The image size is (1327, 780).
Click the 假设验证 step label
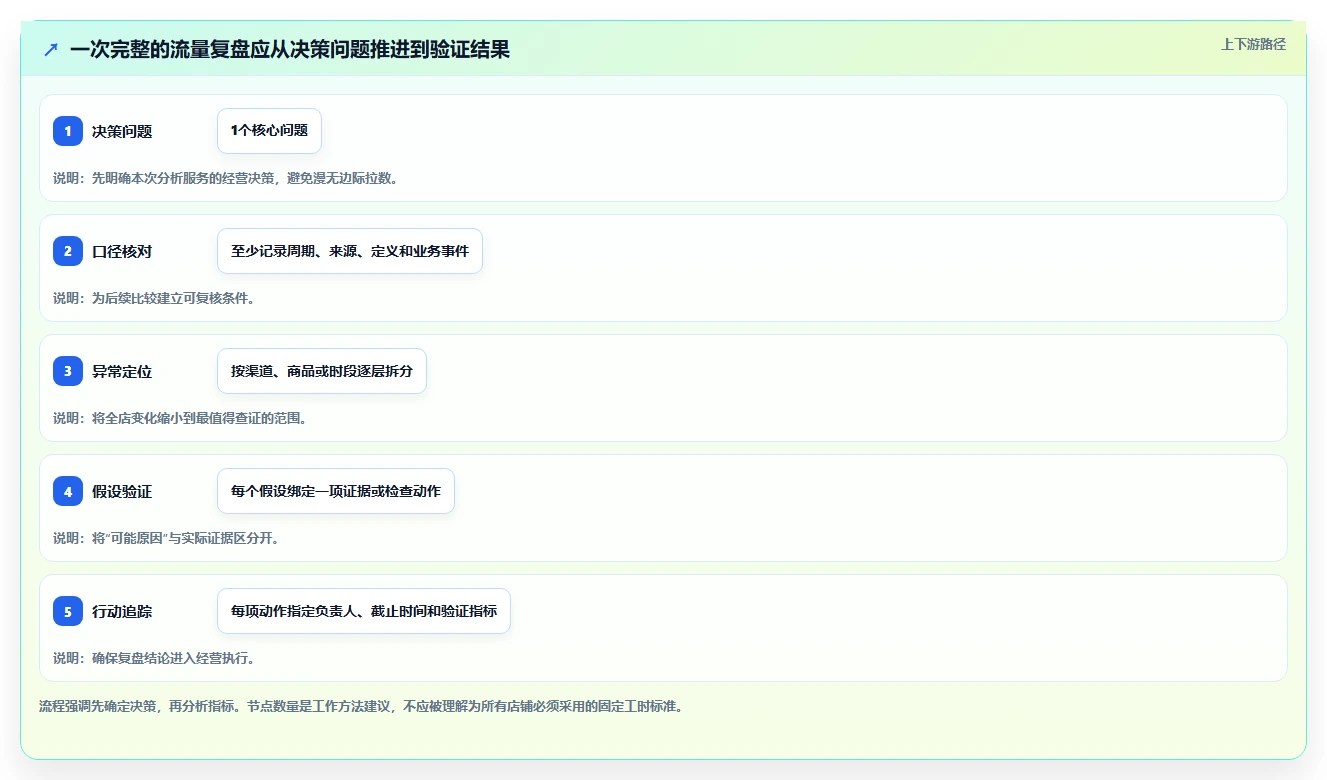122,491
